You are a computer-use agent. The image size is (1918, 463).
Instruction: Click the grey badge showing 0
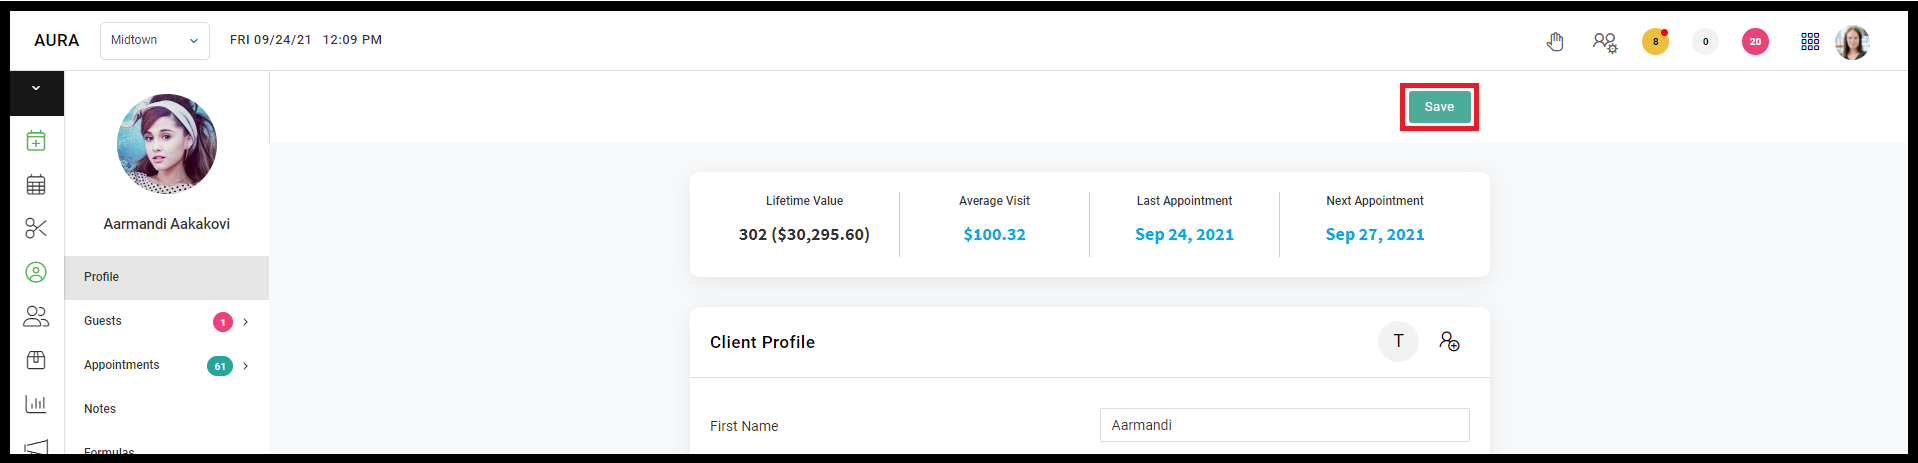tap(1705, 42)
